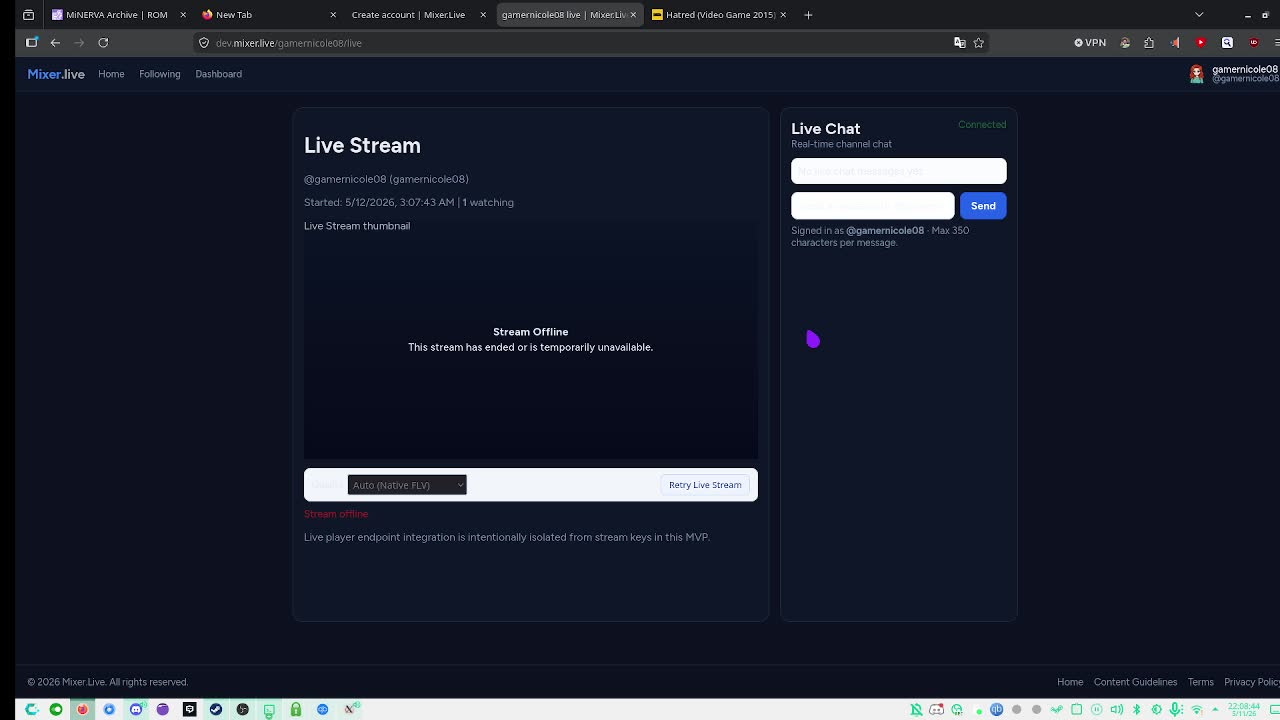Click the 1 watching viewer count
The image size is (1280, 720).
click(488, 202)
